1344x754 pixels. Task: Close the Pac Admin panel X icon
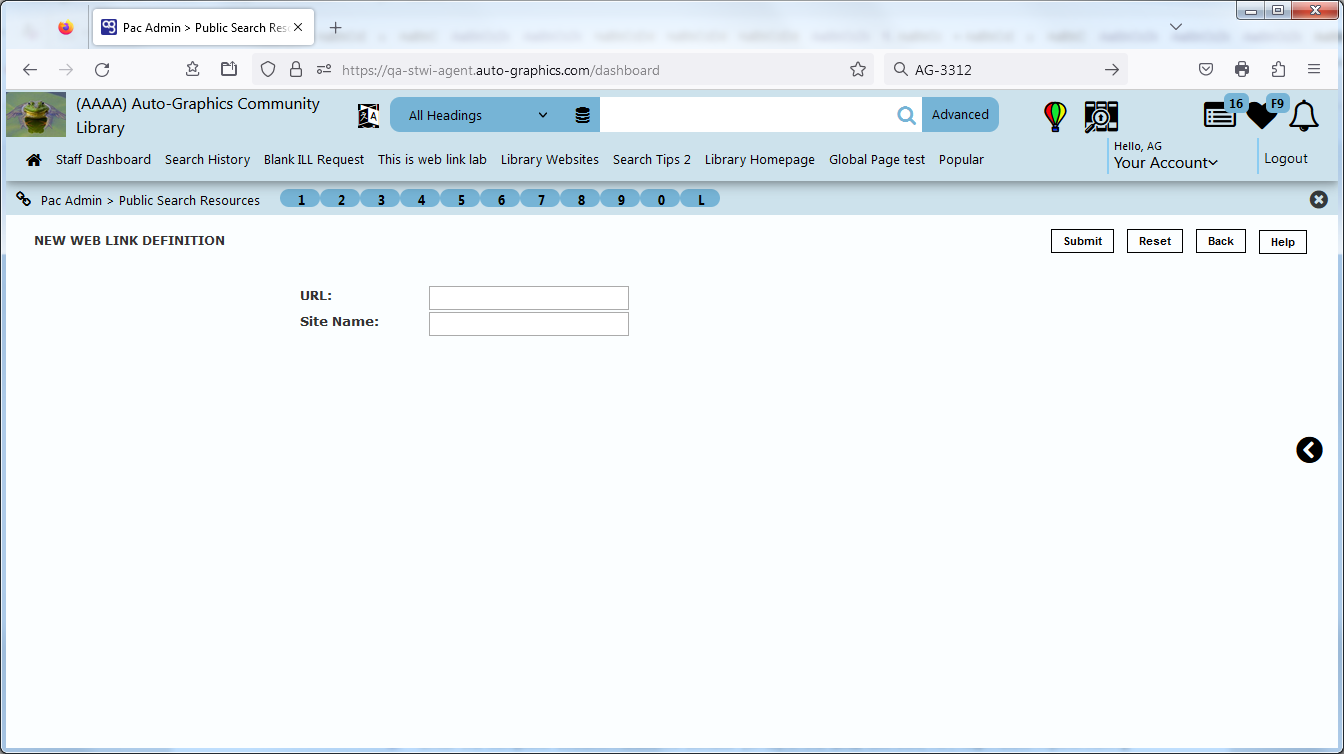1319,199
